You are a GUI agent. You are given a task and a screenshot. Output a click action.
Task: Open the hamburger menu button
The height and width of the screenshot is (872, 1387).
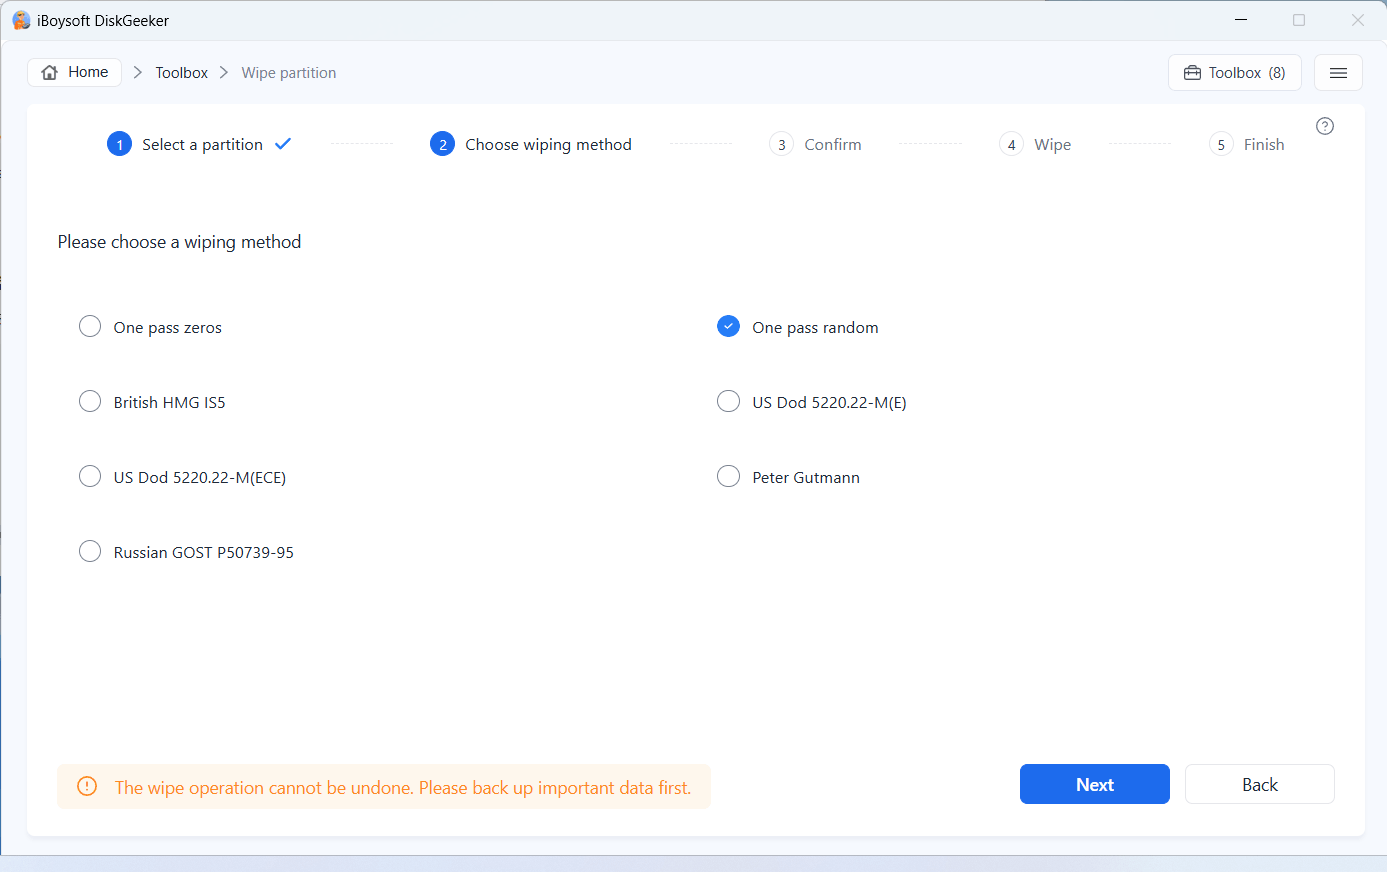[1338, 73]
